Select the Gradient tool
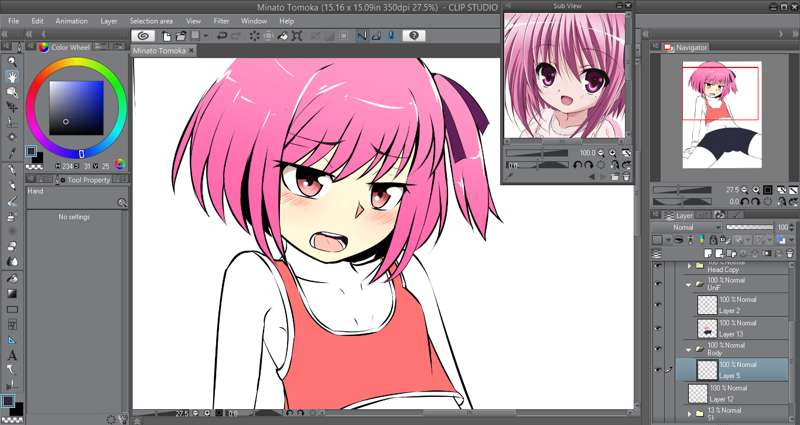The image size is (800, 425). [12, 293]
